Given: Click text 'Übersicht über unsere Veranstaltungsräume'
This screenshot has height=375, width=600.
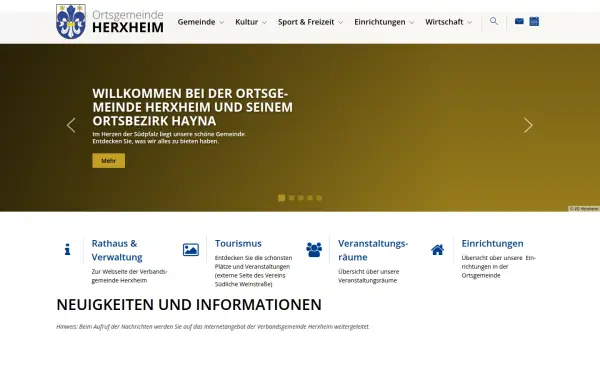Looking at the screenshot, I should [x=368, y=276].
